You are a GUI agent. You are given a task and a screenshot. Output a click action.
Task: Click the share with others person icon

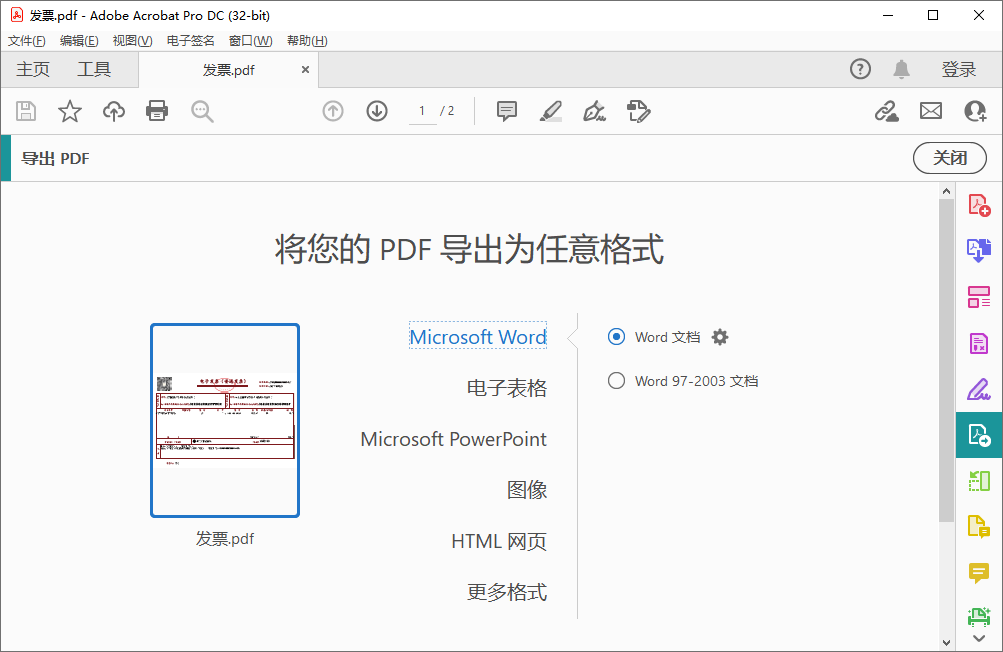[975, 111]
